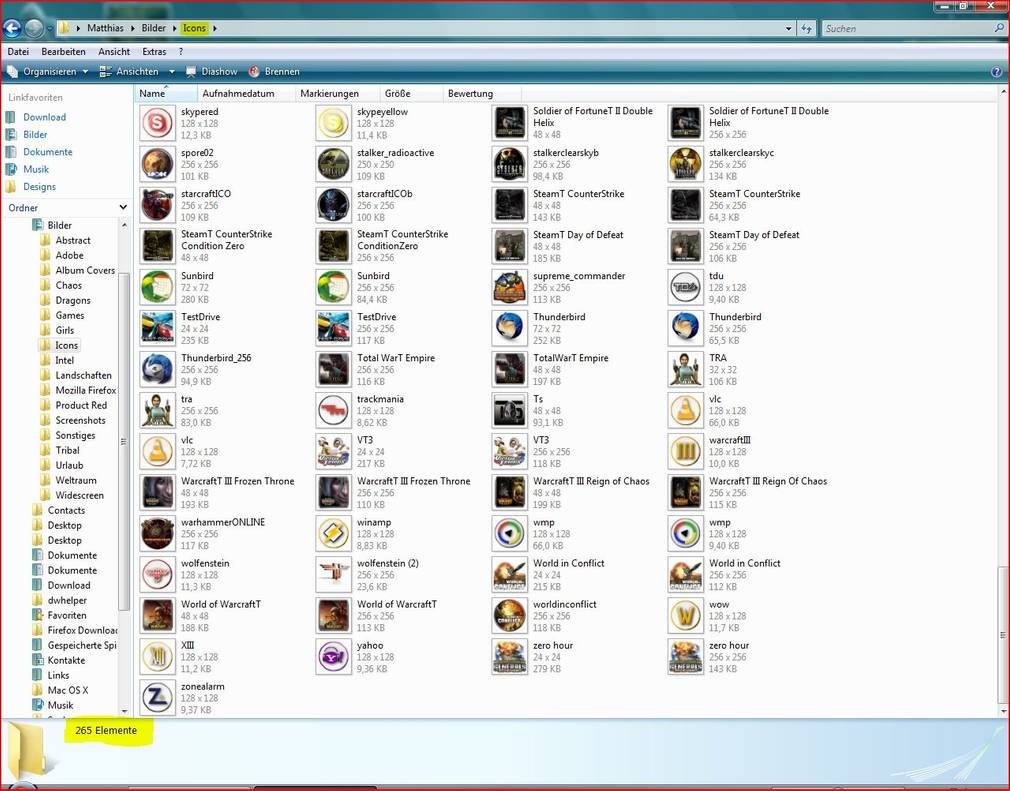Image resolution: width=1010 pixels, height=791 pixels.
Task: Open the address bar history dropdown
Action: click(x=789, y=28)
